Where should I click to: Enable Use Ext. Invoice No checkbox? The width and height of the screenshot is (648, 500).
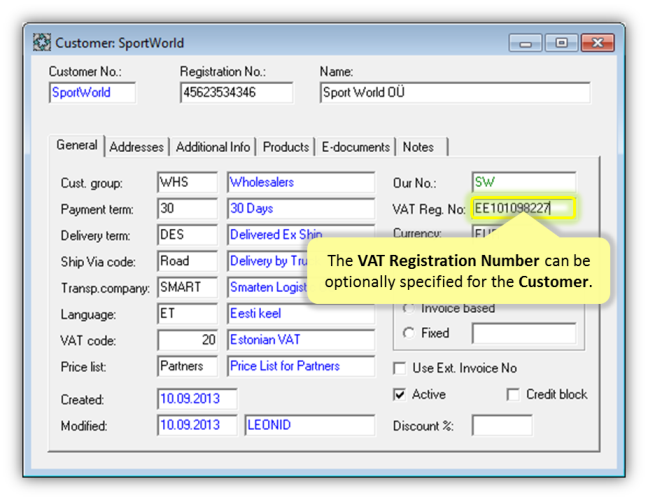point(400,368)
